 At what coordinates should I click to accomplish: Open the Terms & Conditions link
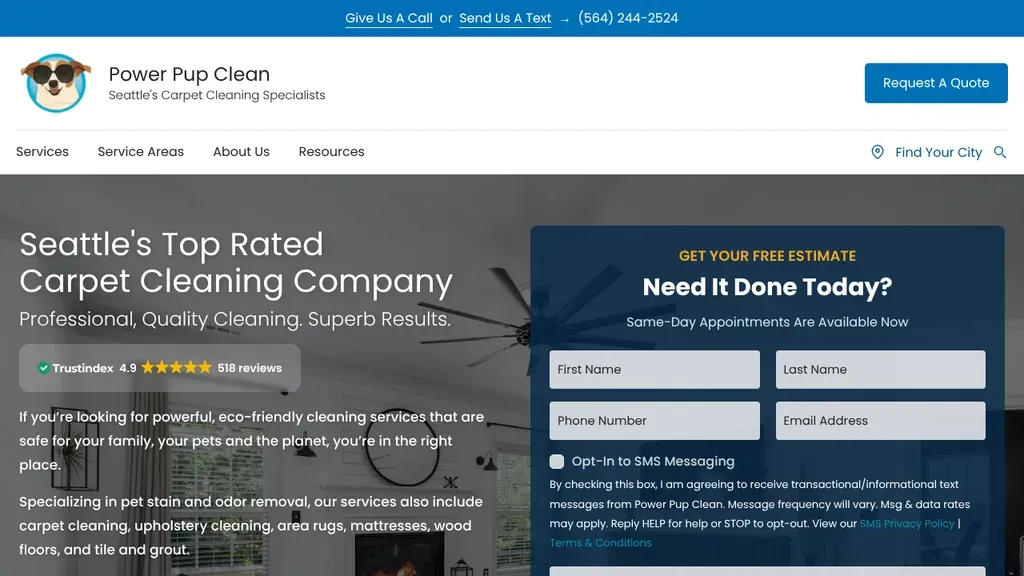click(x=600, y=543)
